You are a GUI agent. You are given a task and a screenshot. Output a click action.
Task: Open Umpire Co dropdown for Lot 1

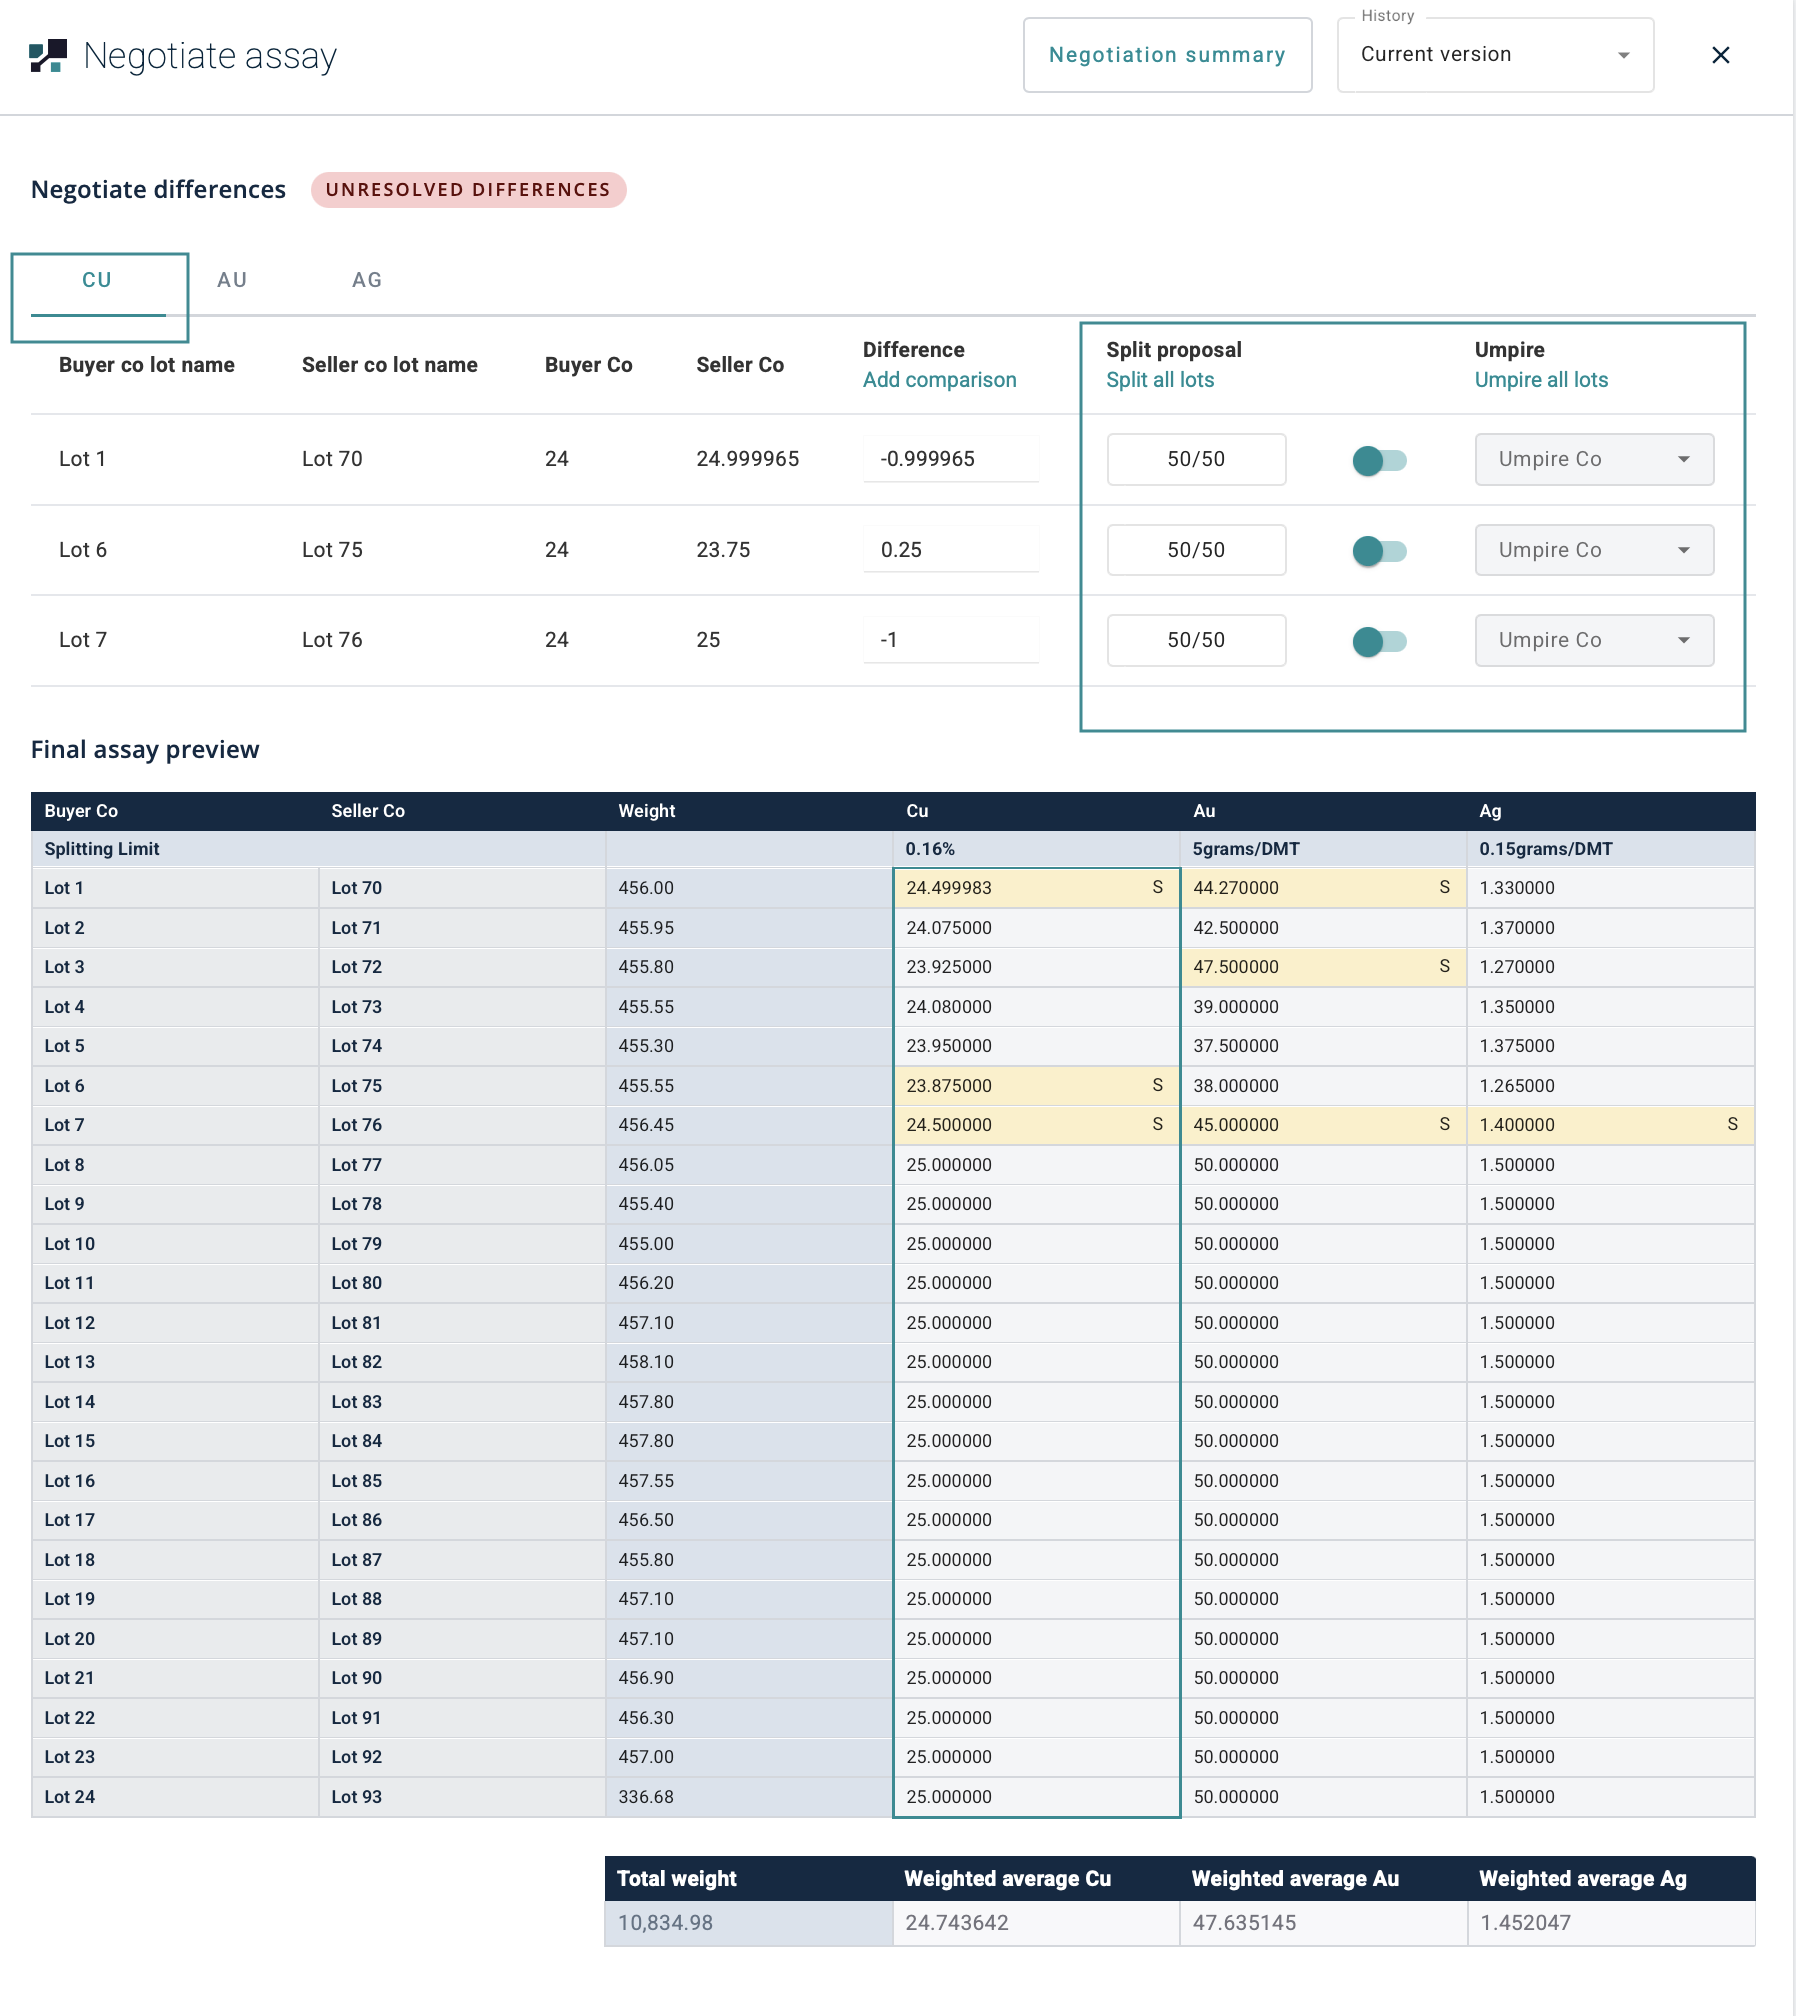[1593, 459]
